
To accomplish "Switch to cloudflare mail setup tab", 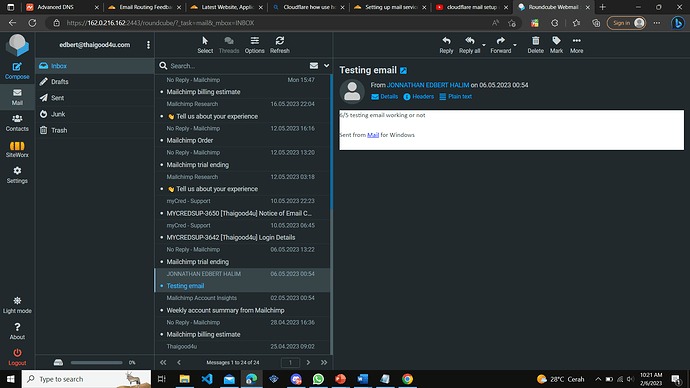I will 471,7.
